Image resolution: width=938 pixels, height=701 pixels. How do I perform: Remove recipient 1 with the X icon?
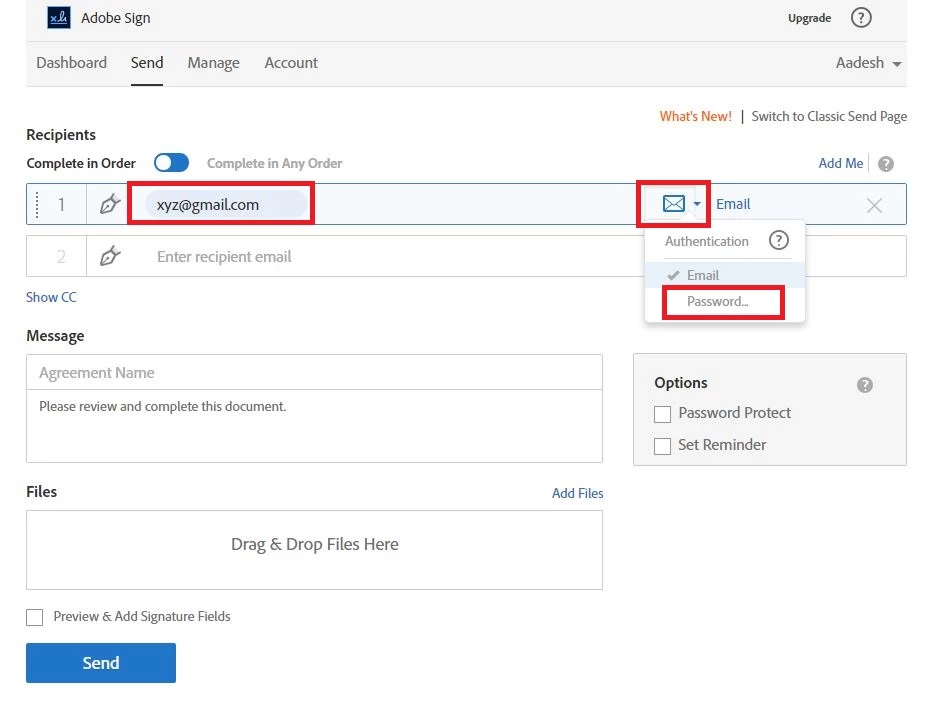pos(874,206)
